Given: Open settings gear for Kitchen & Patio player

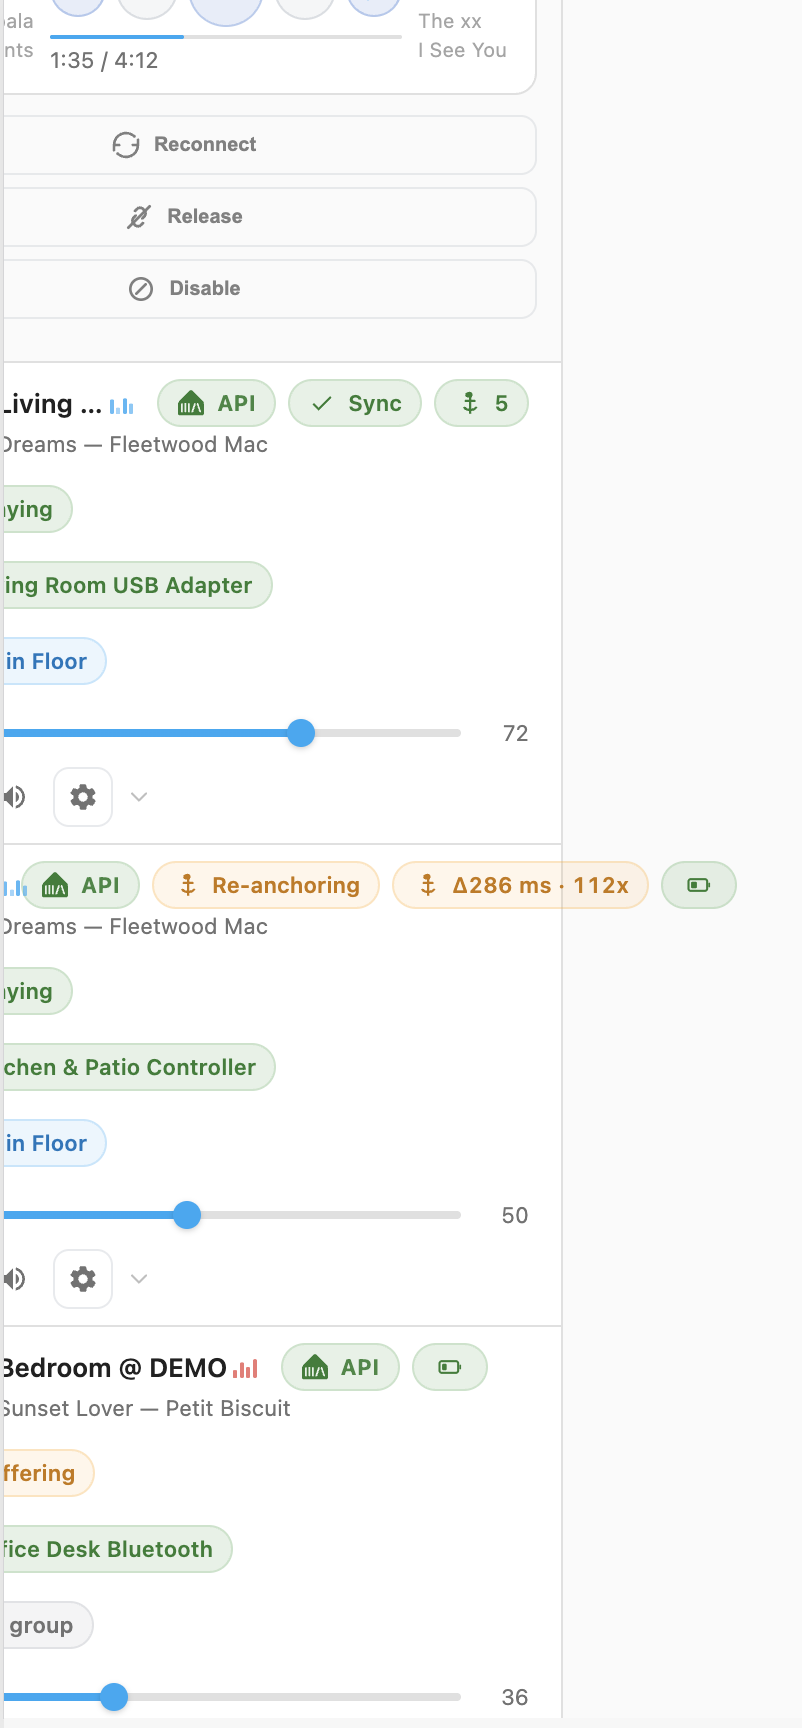Looking at the screenshot, I should pos(83,1279).
